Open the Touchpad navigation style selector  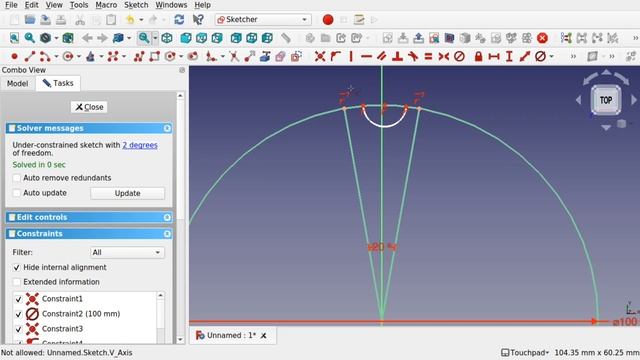[x=525, y=352]
